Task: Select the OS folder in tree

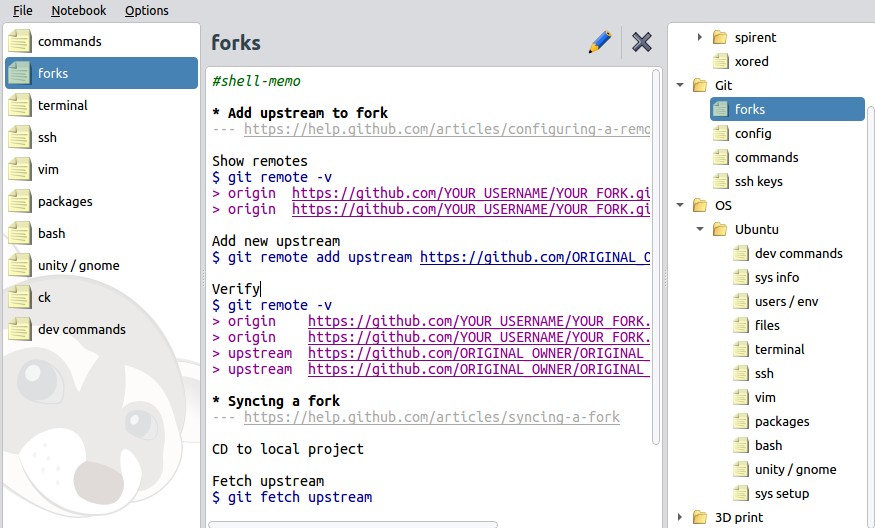Action: click(x=712, y=205)
